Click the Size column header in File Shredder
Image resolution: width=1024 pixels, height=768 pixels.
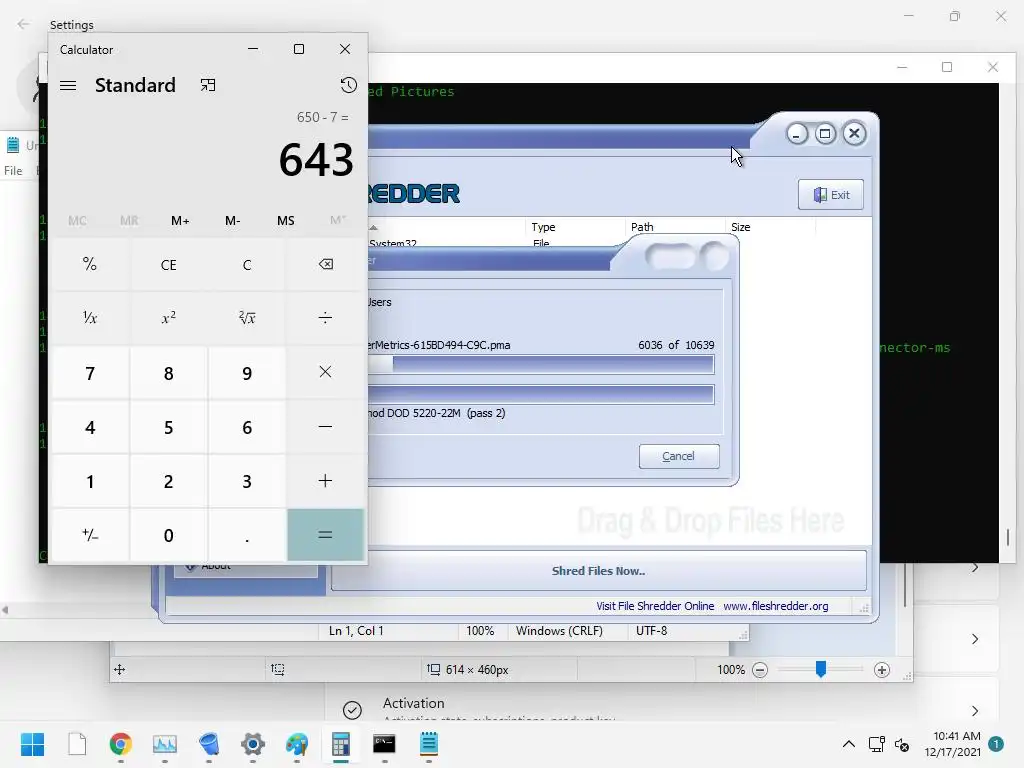click(x=770, y=227)
